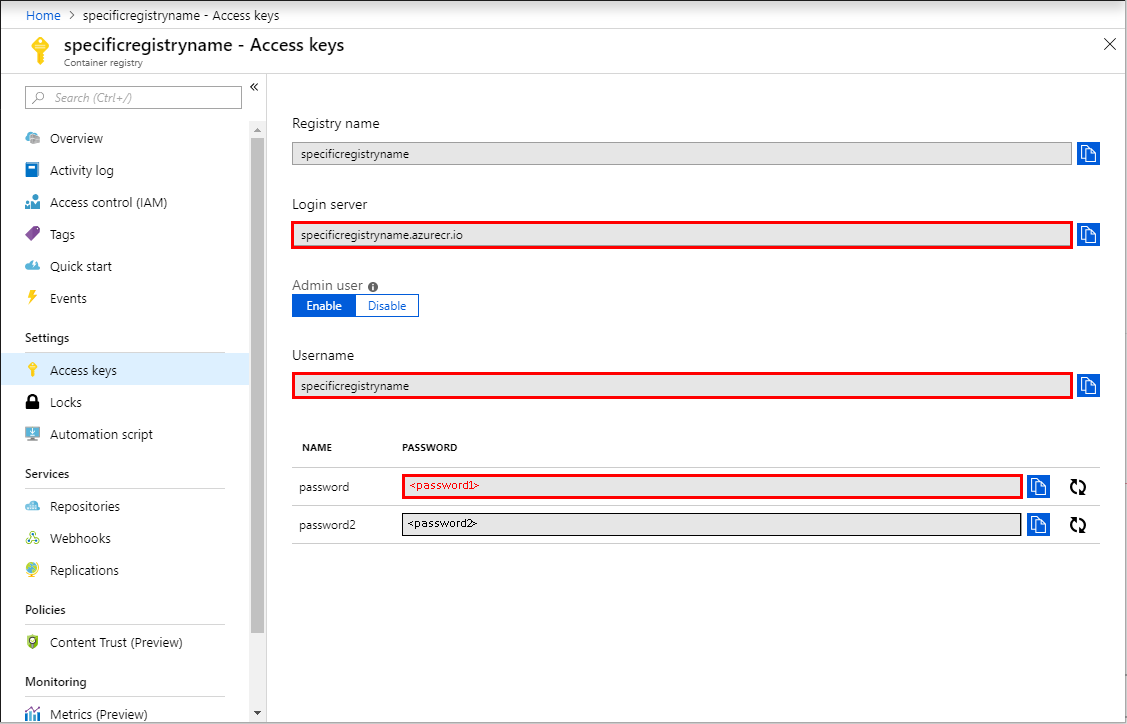
Task: Enable the Admin user
Action: point(323,306)
